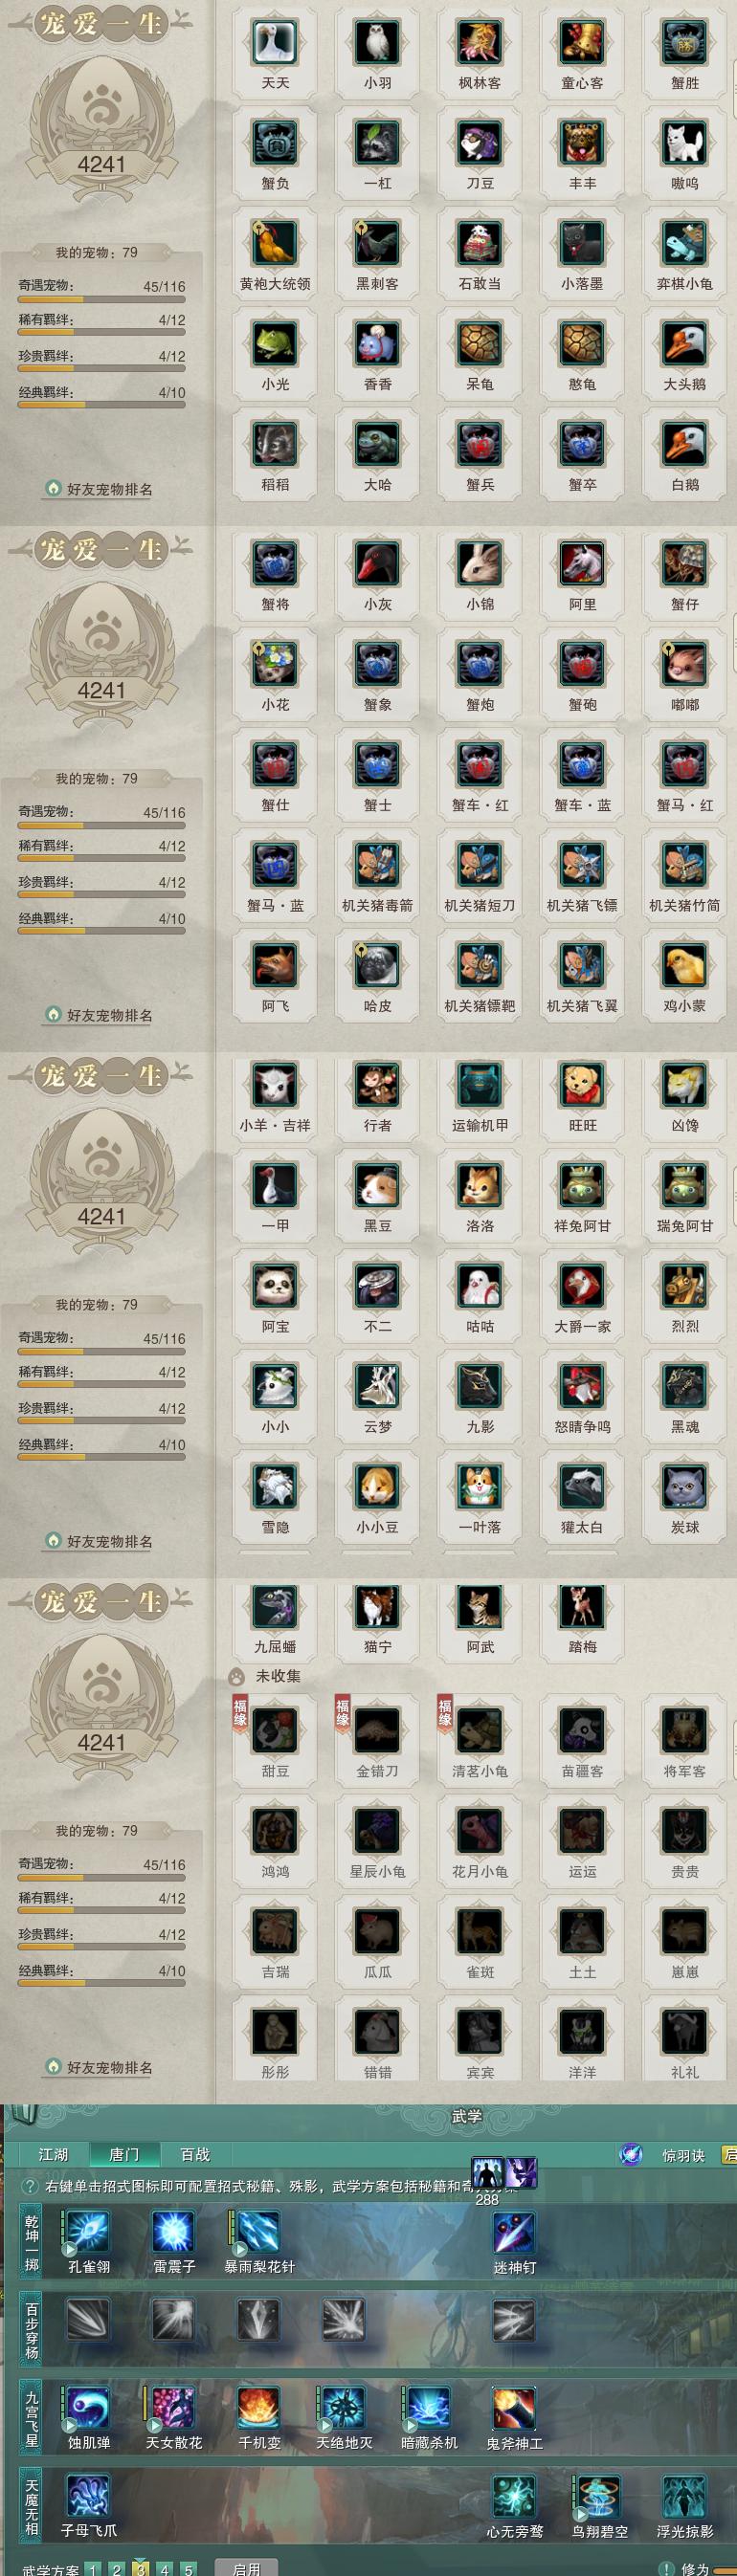
Task: Select the uncollected 甜豆 pet with 福缘 tag
Action: tap(275, 1730)
